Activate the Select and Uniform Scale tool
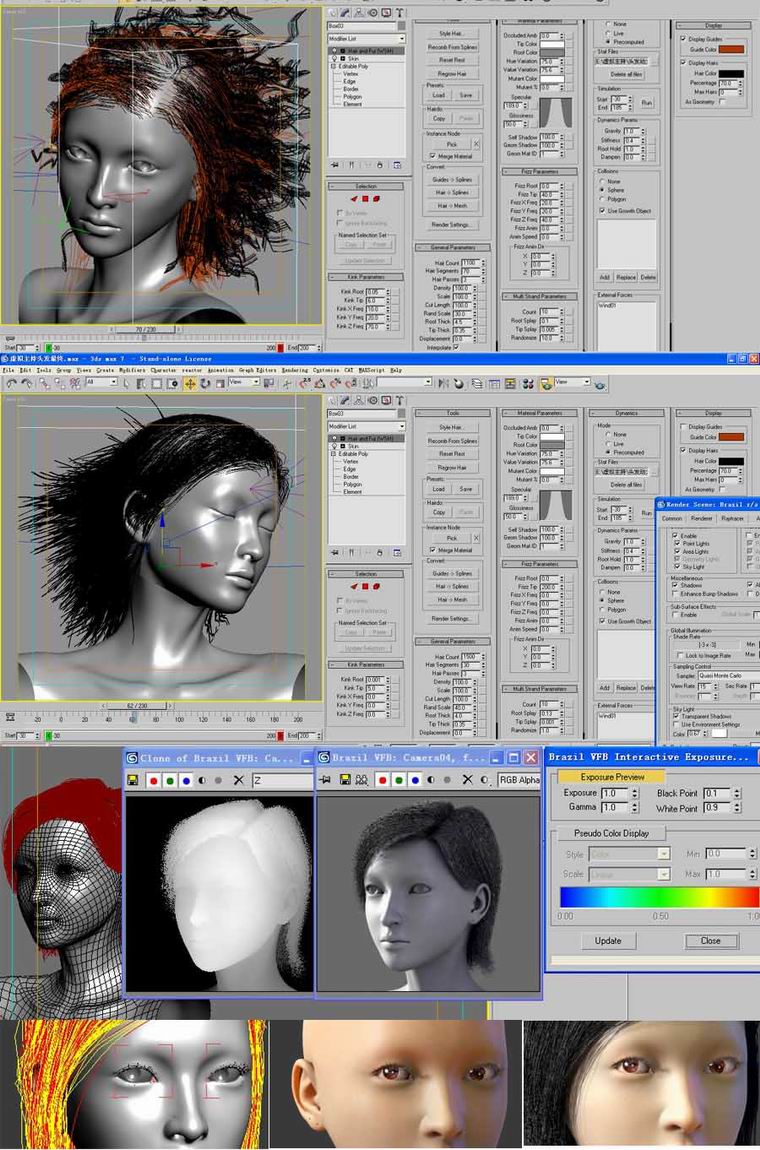The image size is (760, 1150). (x=219, y=383)
